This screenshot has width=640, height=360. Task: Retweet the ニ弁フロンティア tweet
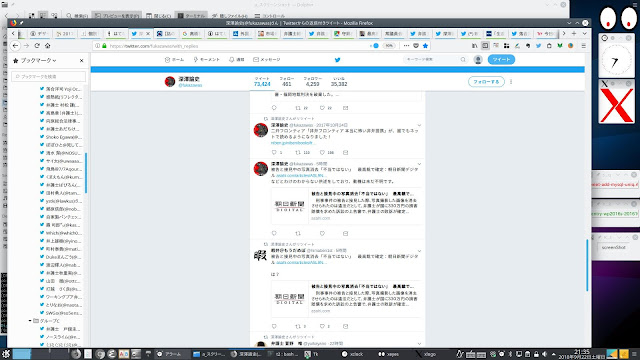[x=298, y=153]
